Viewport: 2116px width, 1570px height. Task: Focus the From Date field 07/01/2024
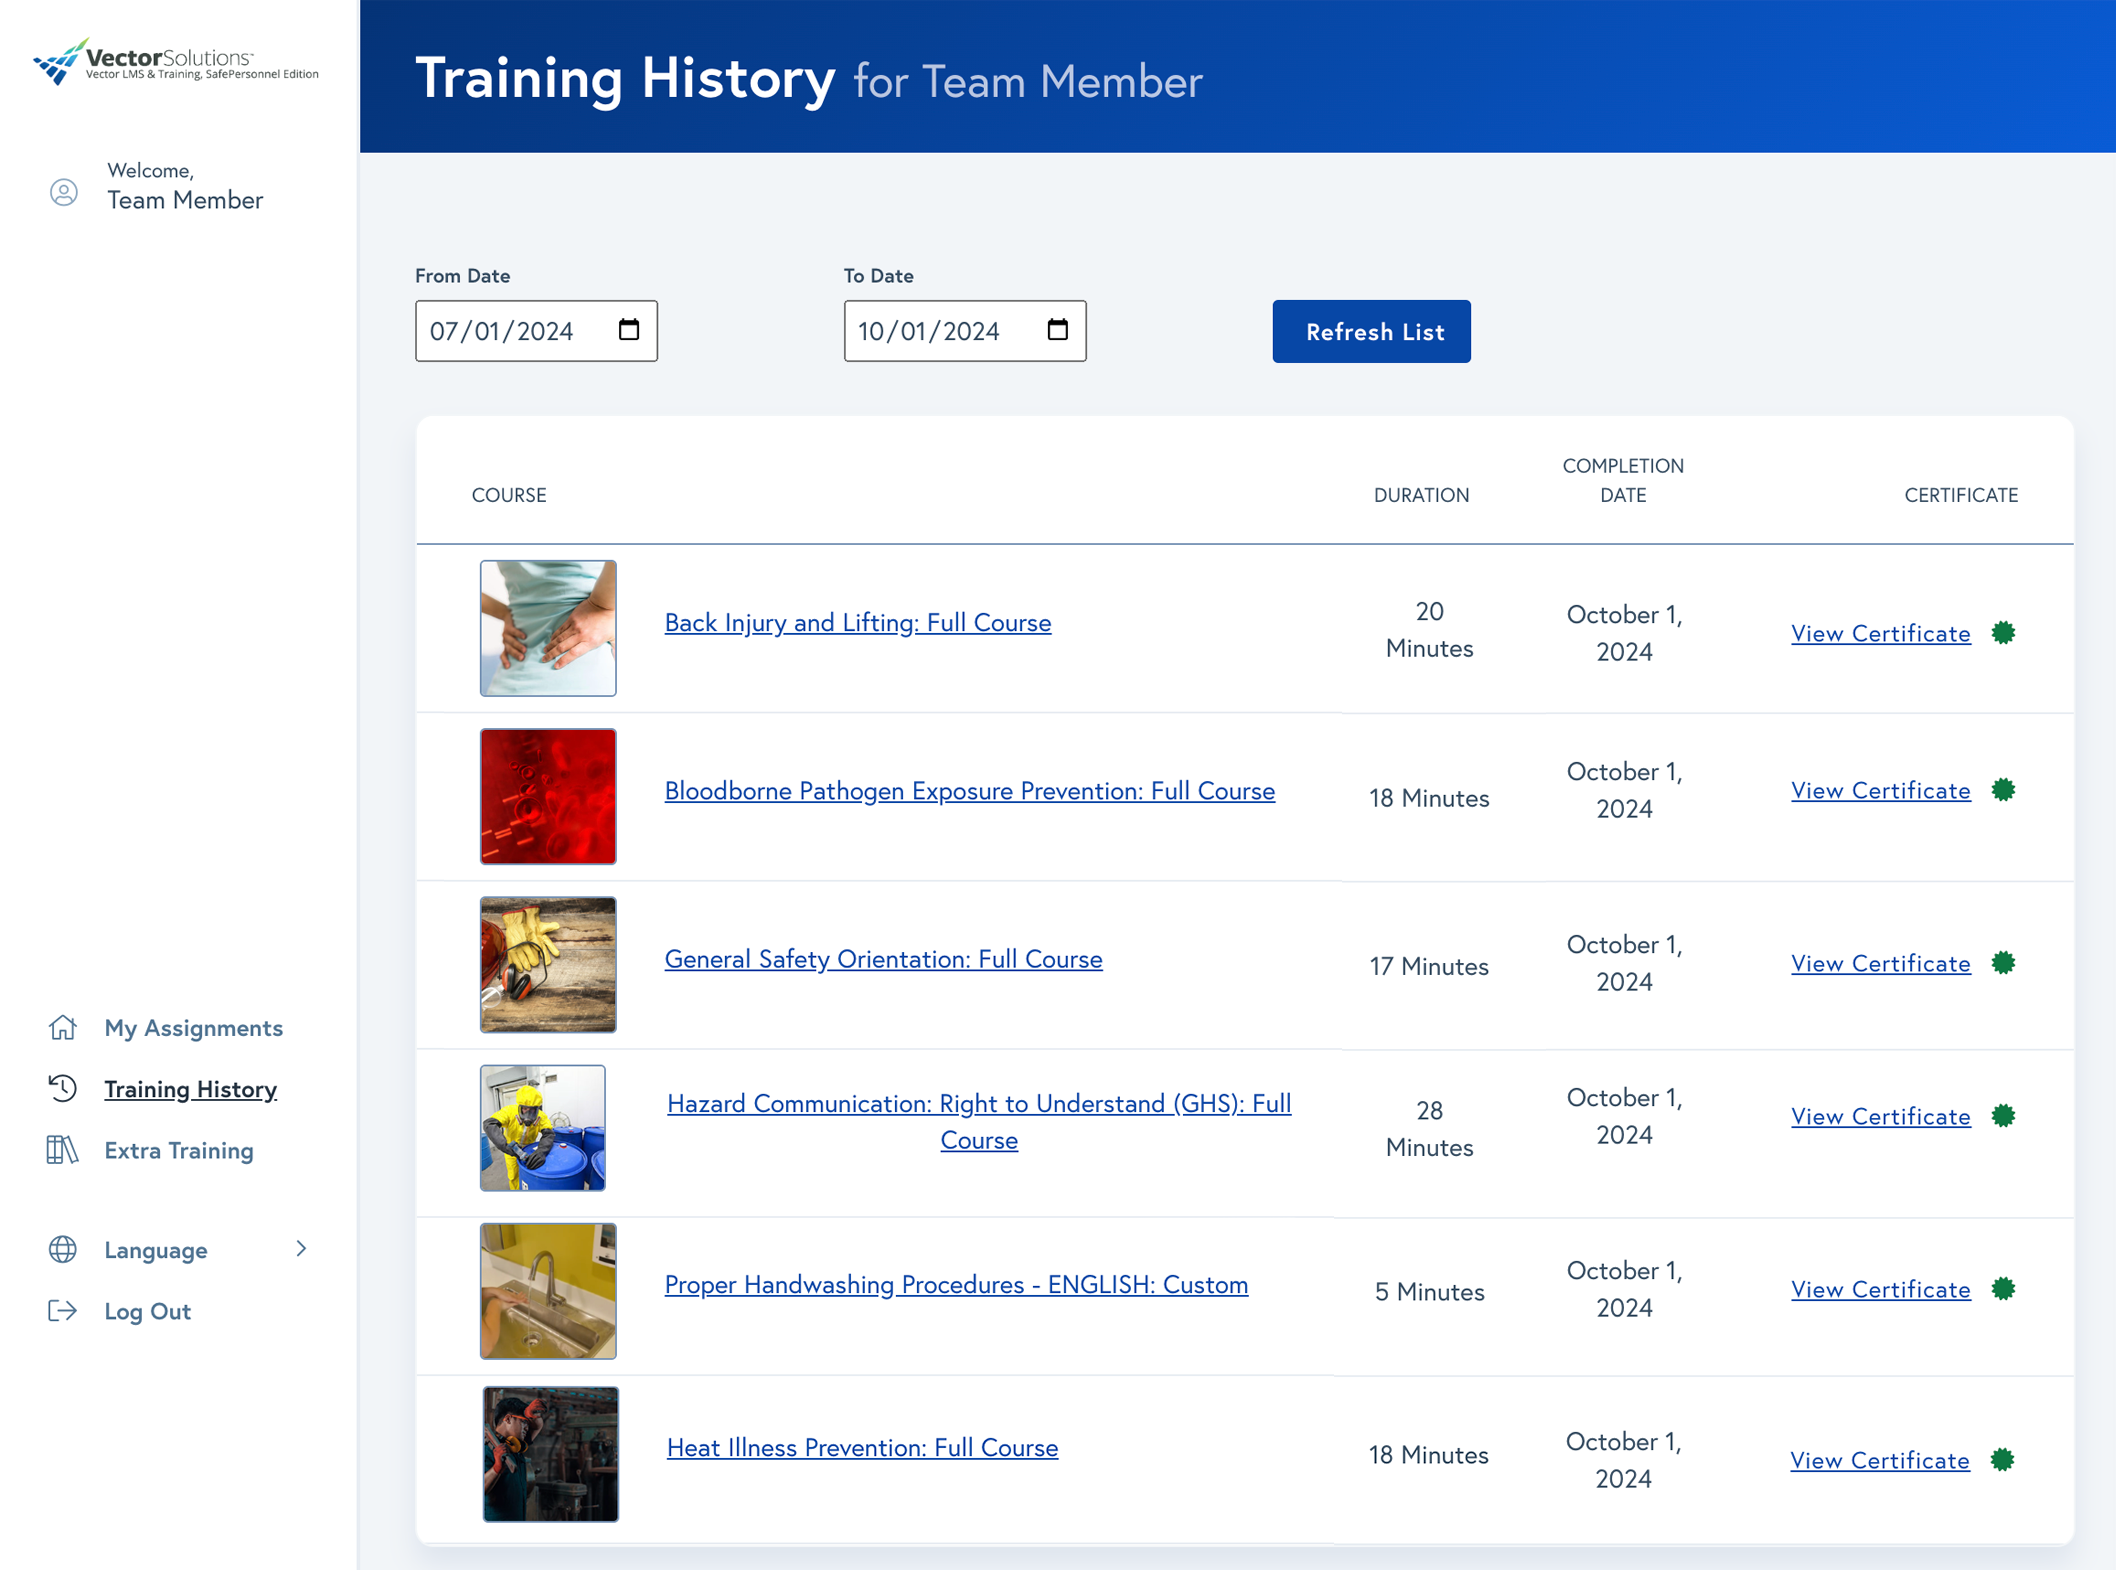click(x=536, y=331)
